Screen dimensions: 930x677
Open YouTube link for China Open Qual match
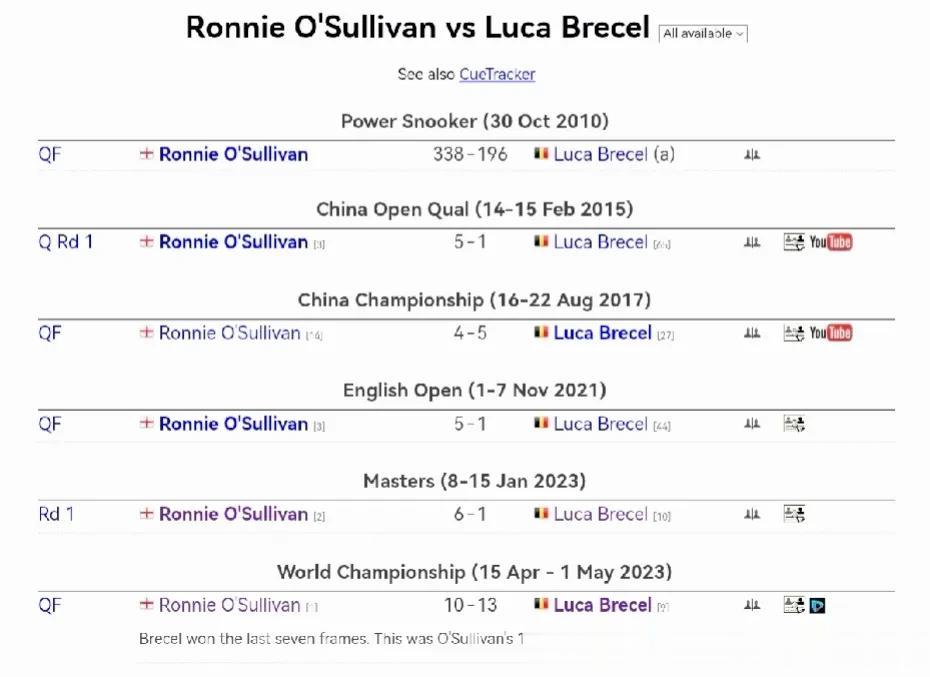tap(831, 242)
